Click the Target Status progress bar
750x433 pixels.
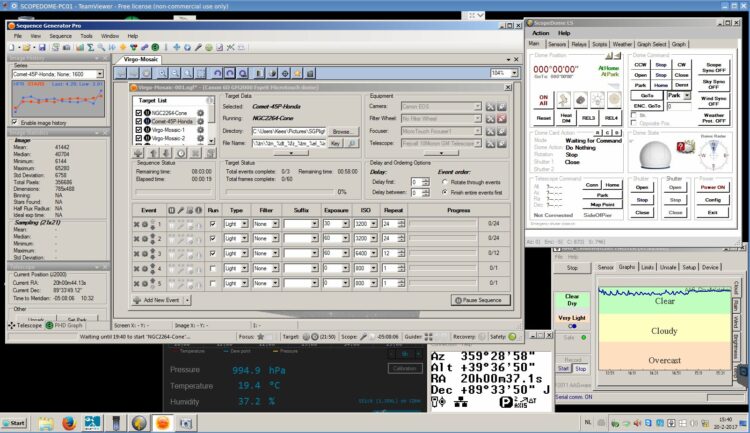pos(280,192)
